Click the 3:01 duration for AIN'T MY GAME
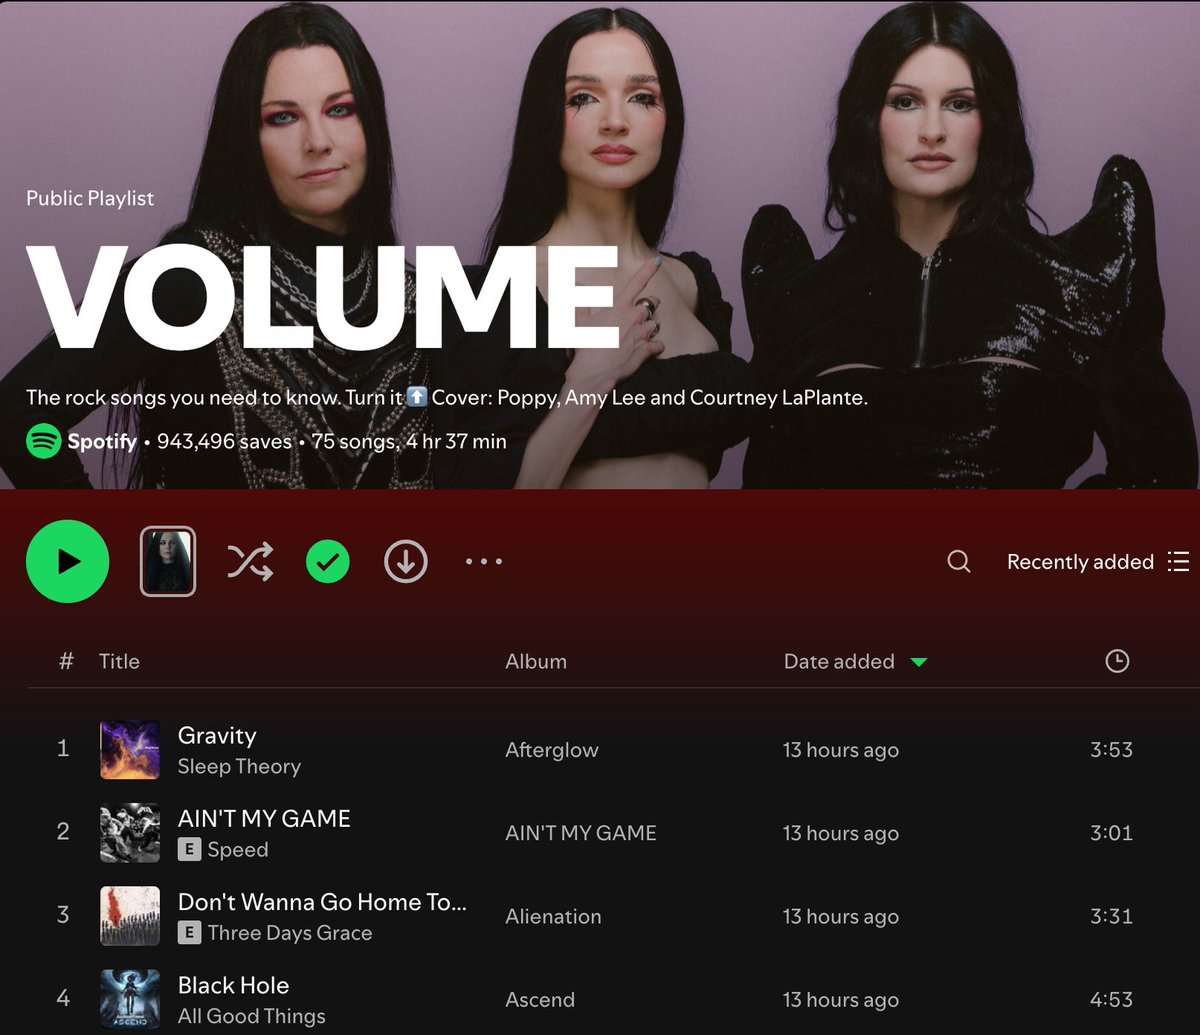 1111,832
